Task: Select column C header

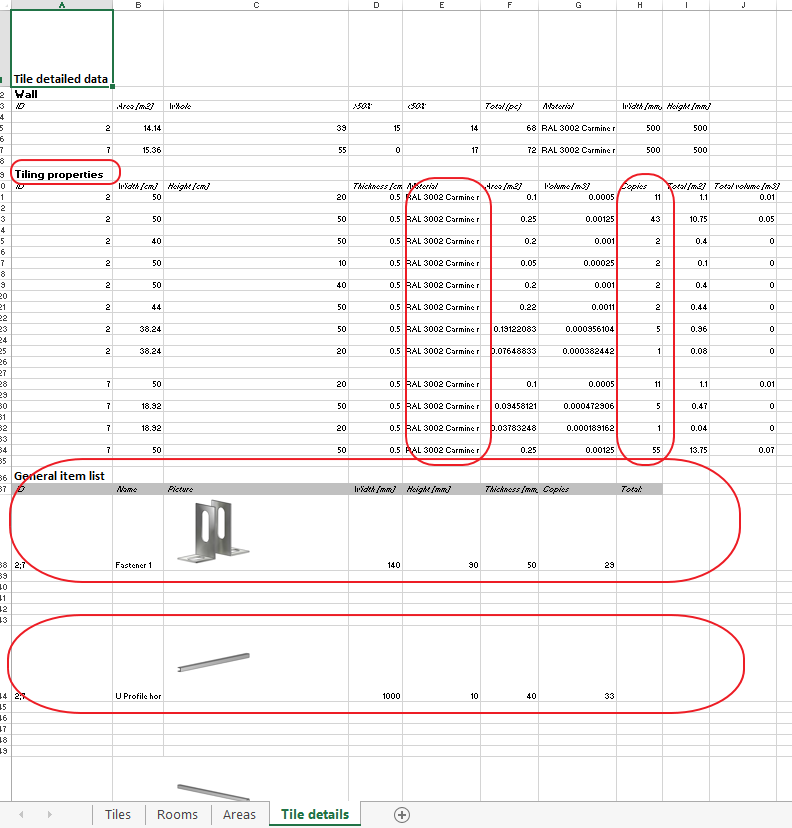Action: click(256, 5)
